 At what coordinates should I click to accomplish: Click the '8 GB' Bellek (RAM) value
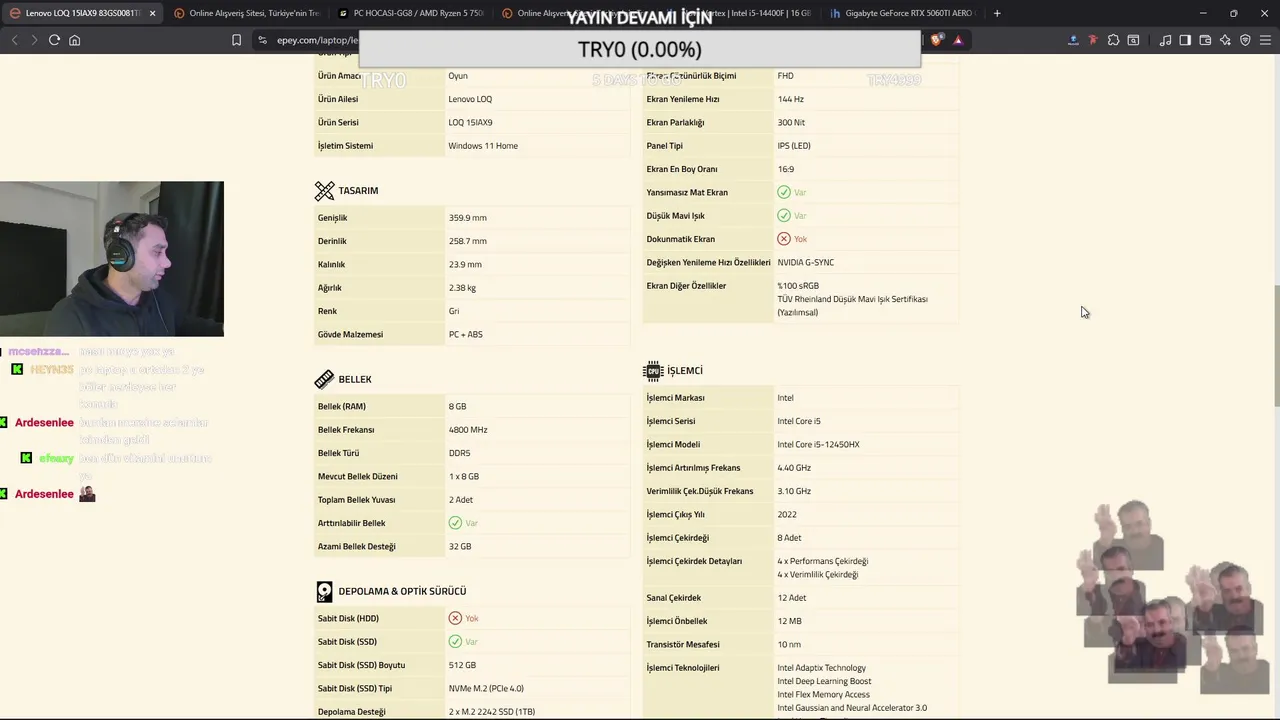457,406
